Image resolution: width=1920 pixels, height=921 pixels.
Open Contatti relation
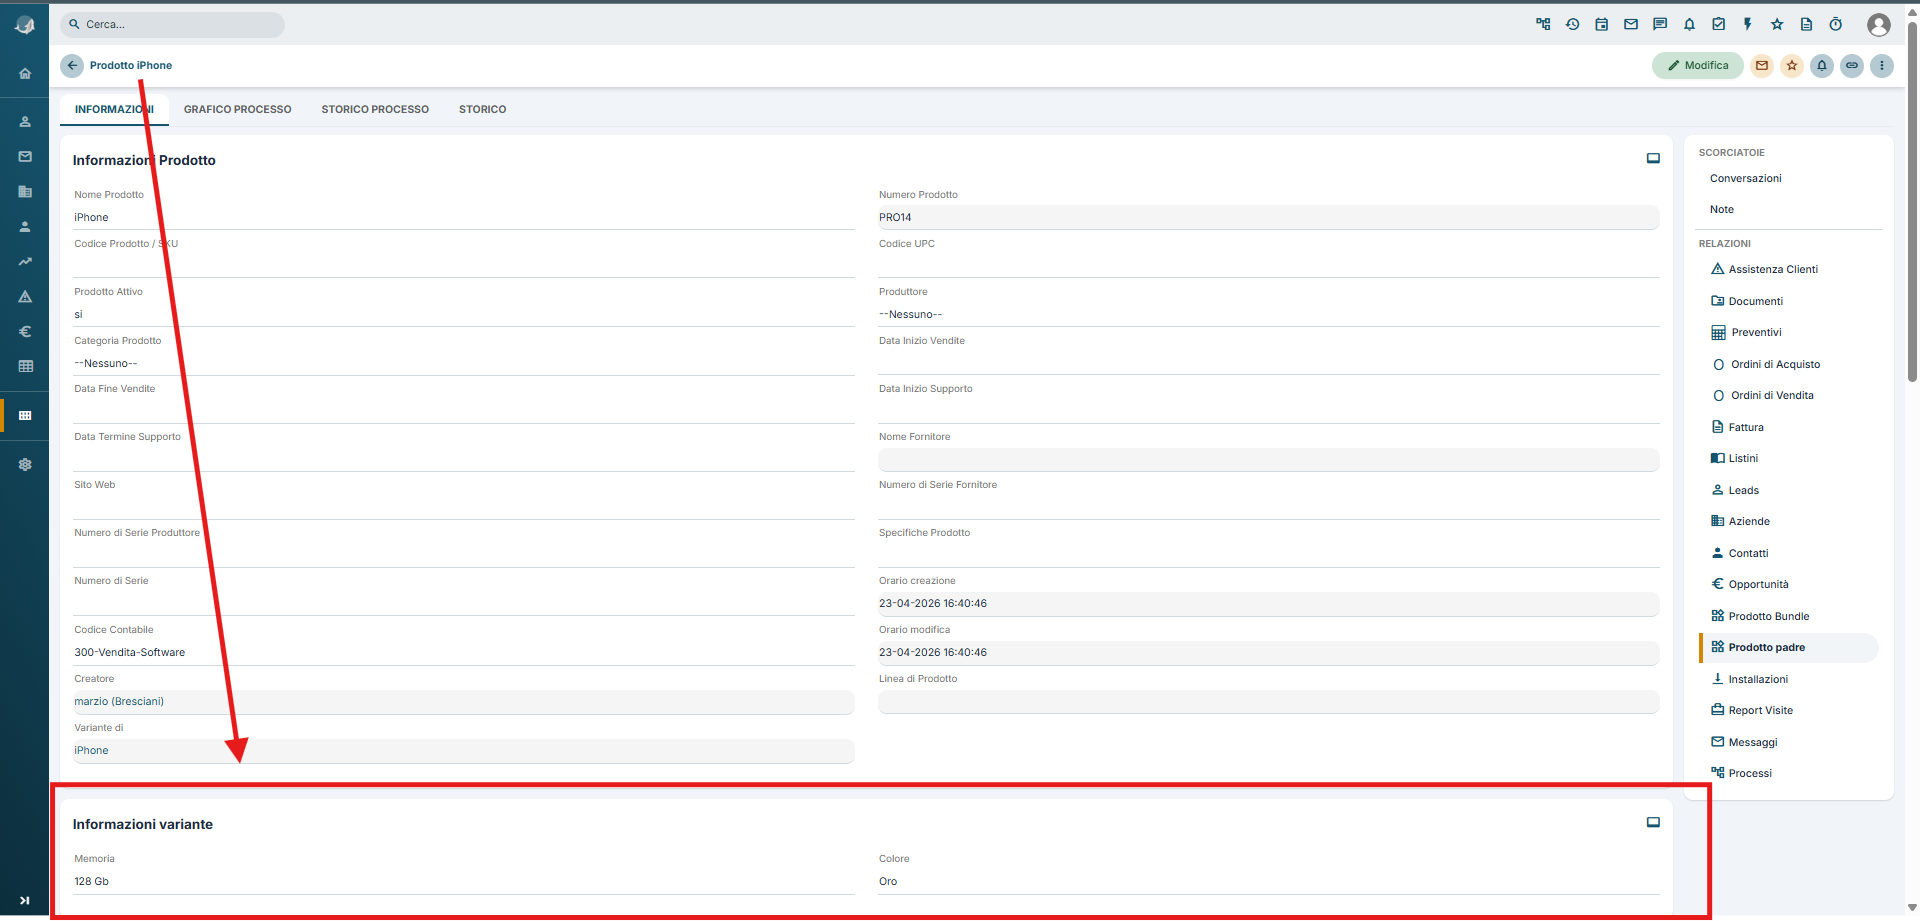(1739, 553)
